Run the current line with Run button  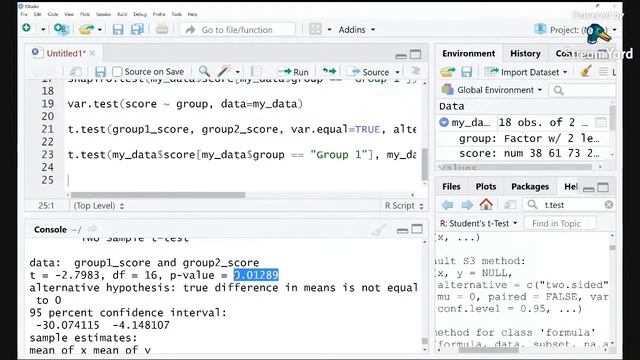click(x=293, y=72)
